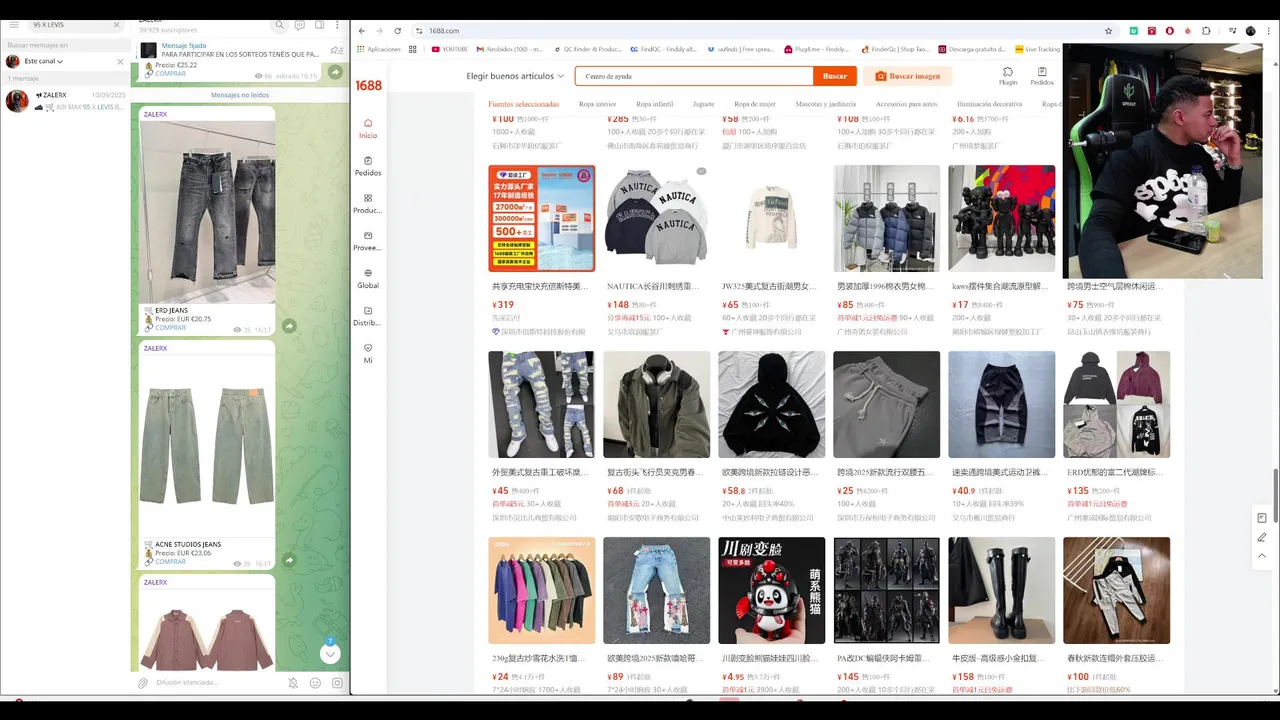This screenshot has height=720, width=1280.
Task: Select the 'Fuentes seleccionadas' tab
Action: pos(523,104)
